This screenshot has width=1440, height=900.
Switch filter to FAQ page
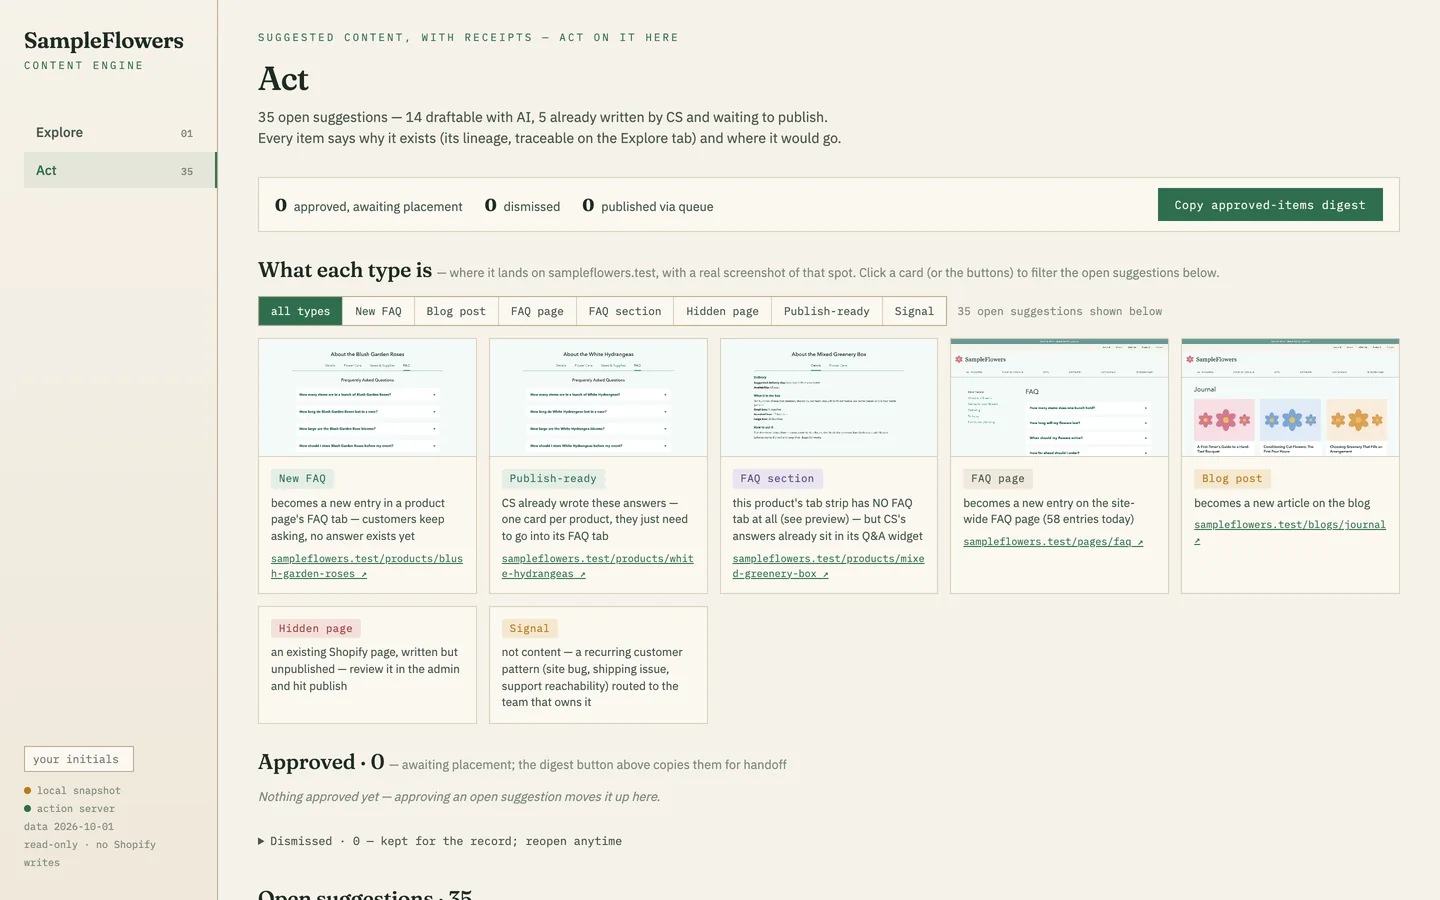(x=537, y=311)
